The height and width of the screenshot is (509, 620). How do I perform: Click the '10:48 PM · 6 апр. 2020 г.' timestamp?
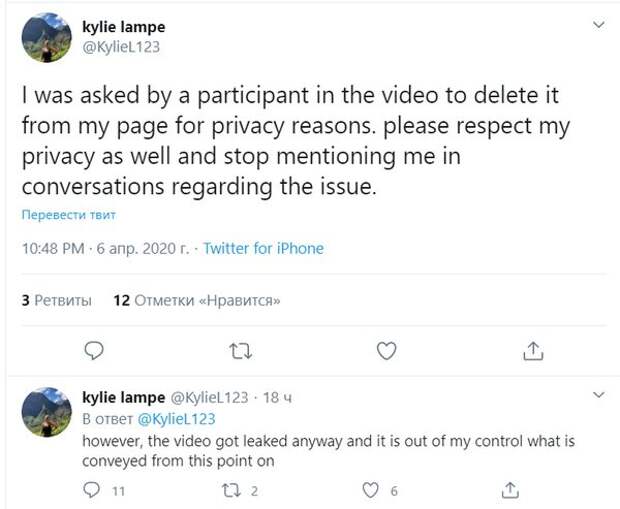(x=105, y=248)
